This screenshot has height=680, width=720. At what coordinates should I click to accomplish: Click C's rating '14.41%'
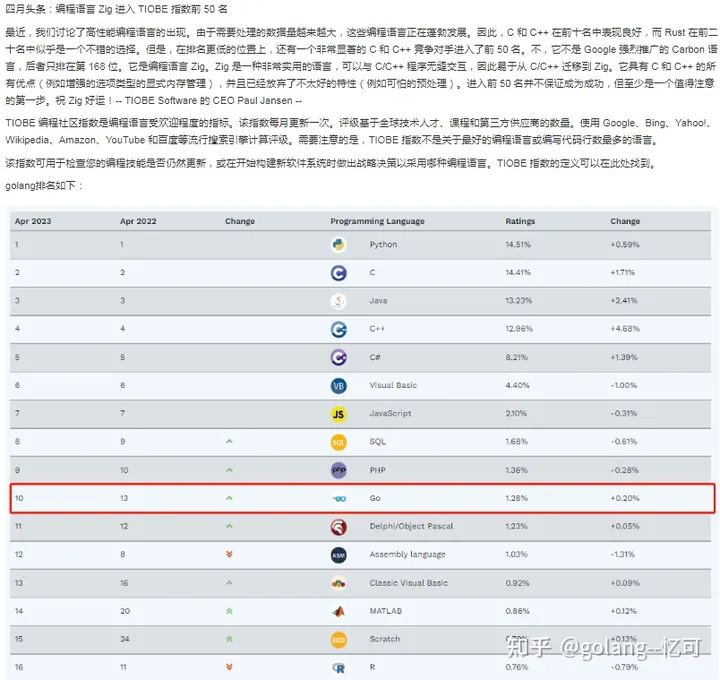pos(518,273)
